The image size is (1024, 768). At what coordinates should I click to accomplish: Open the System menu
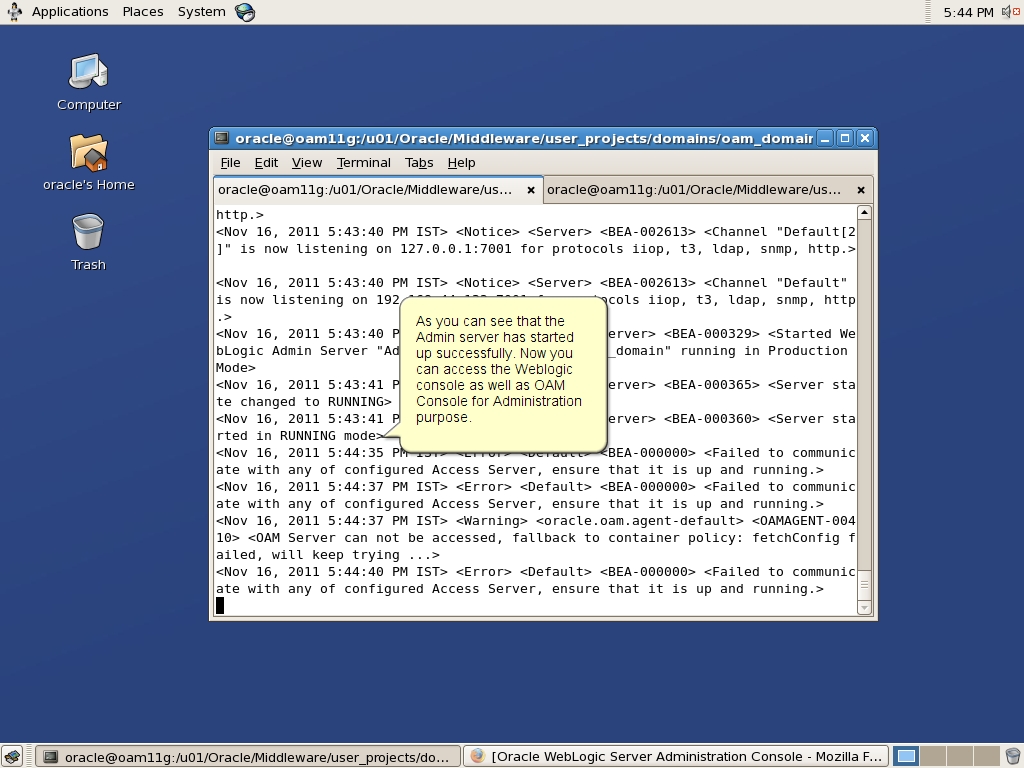point(200,11)
